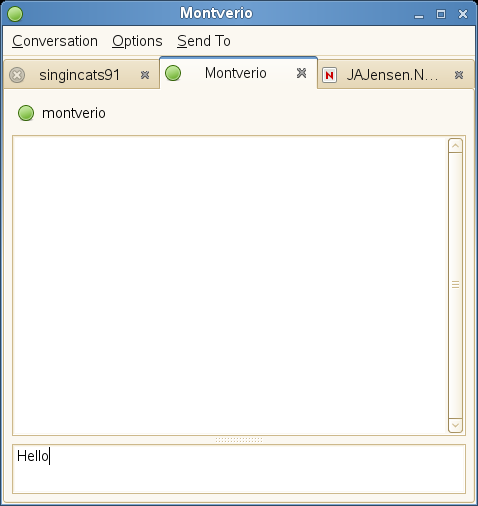Click the green status icon beside montverio name
Image resolution: width=478 pixels, height=506 pixels.
tap(26, 113)
